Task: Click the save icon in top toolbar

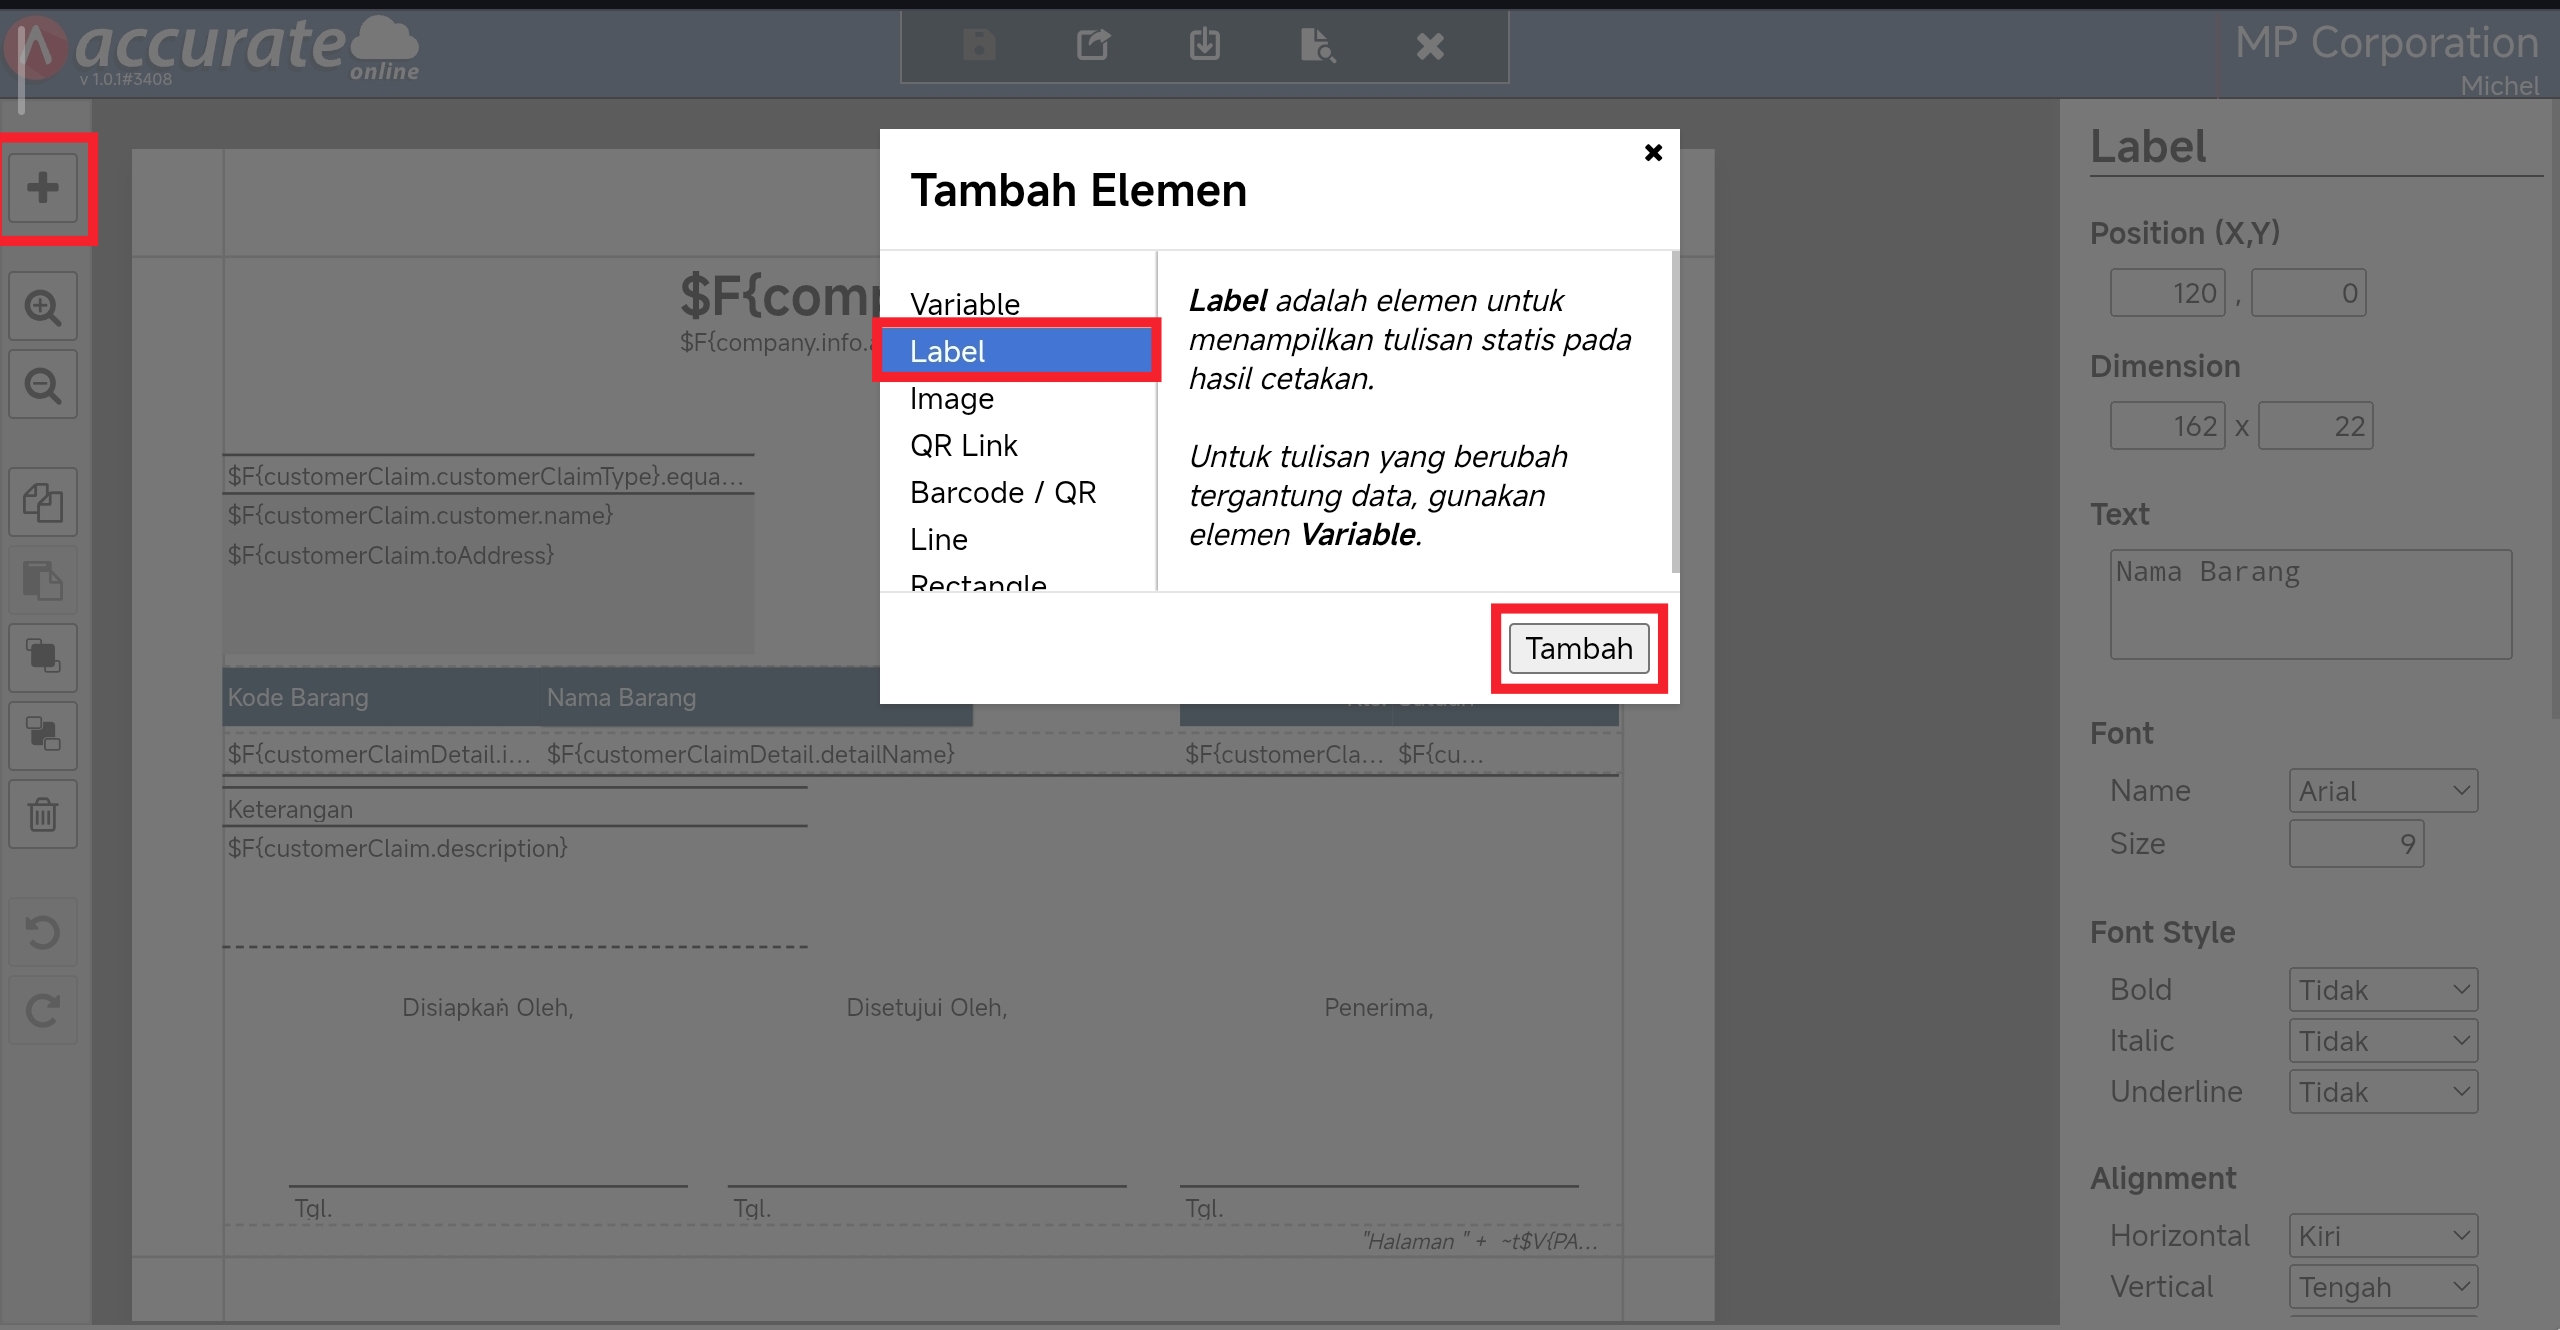Action: point(979,45)
